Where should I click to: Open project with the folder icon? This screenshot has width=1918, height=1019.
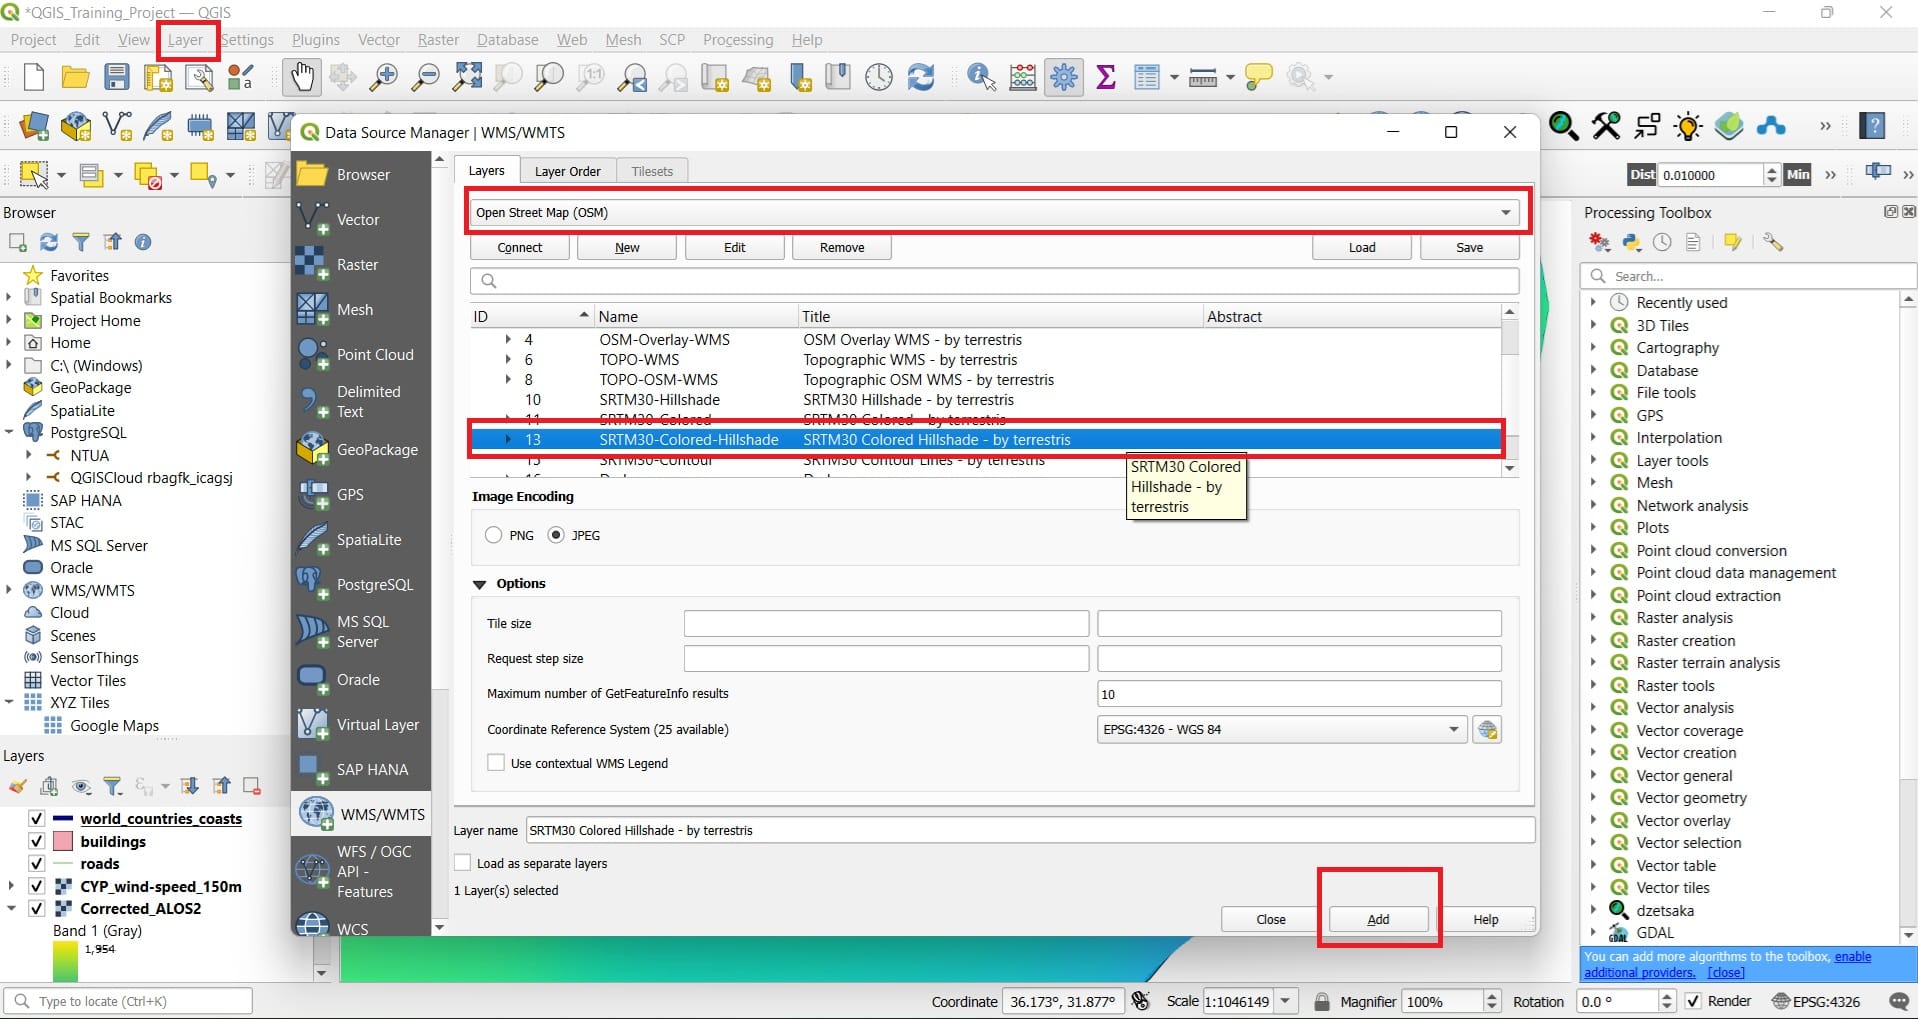tap(75, 77)
